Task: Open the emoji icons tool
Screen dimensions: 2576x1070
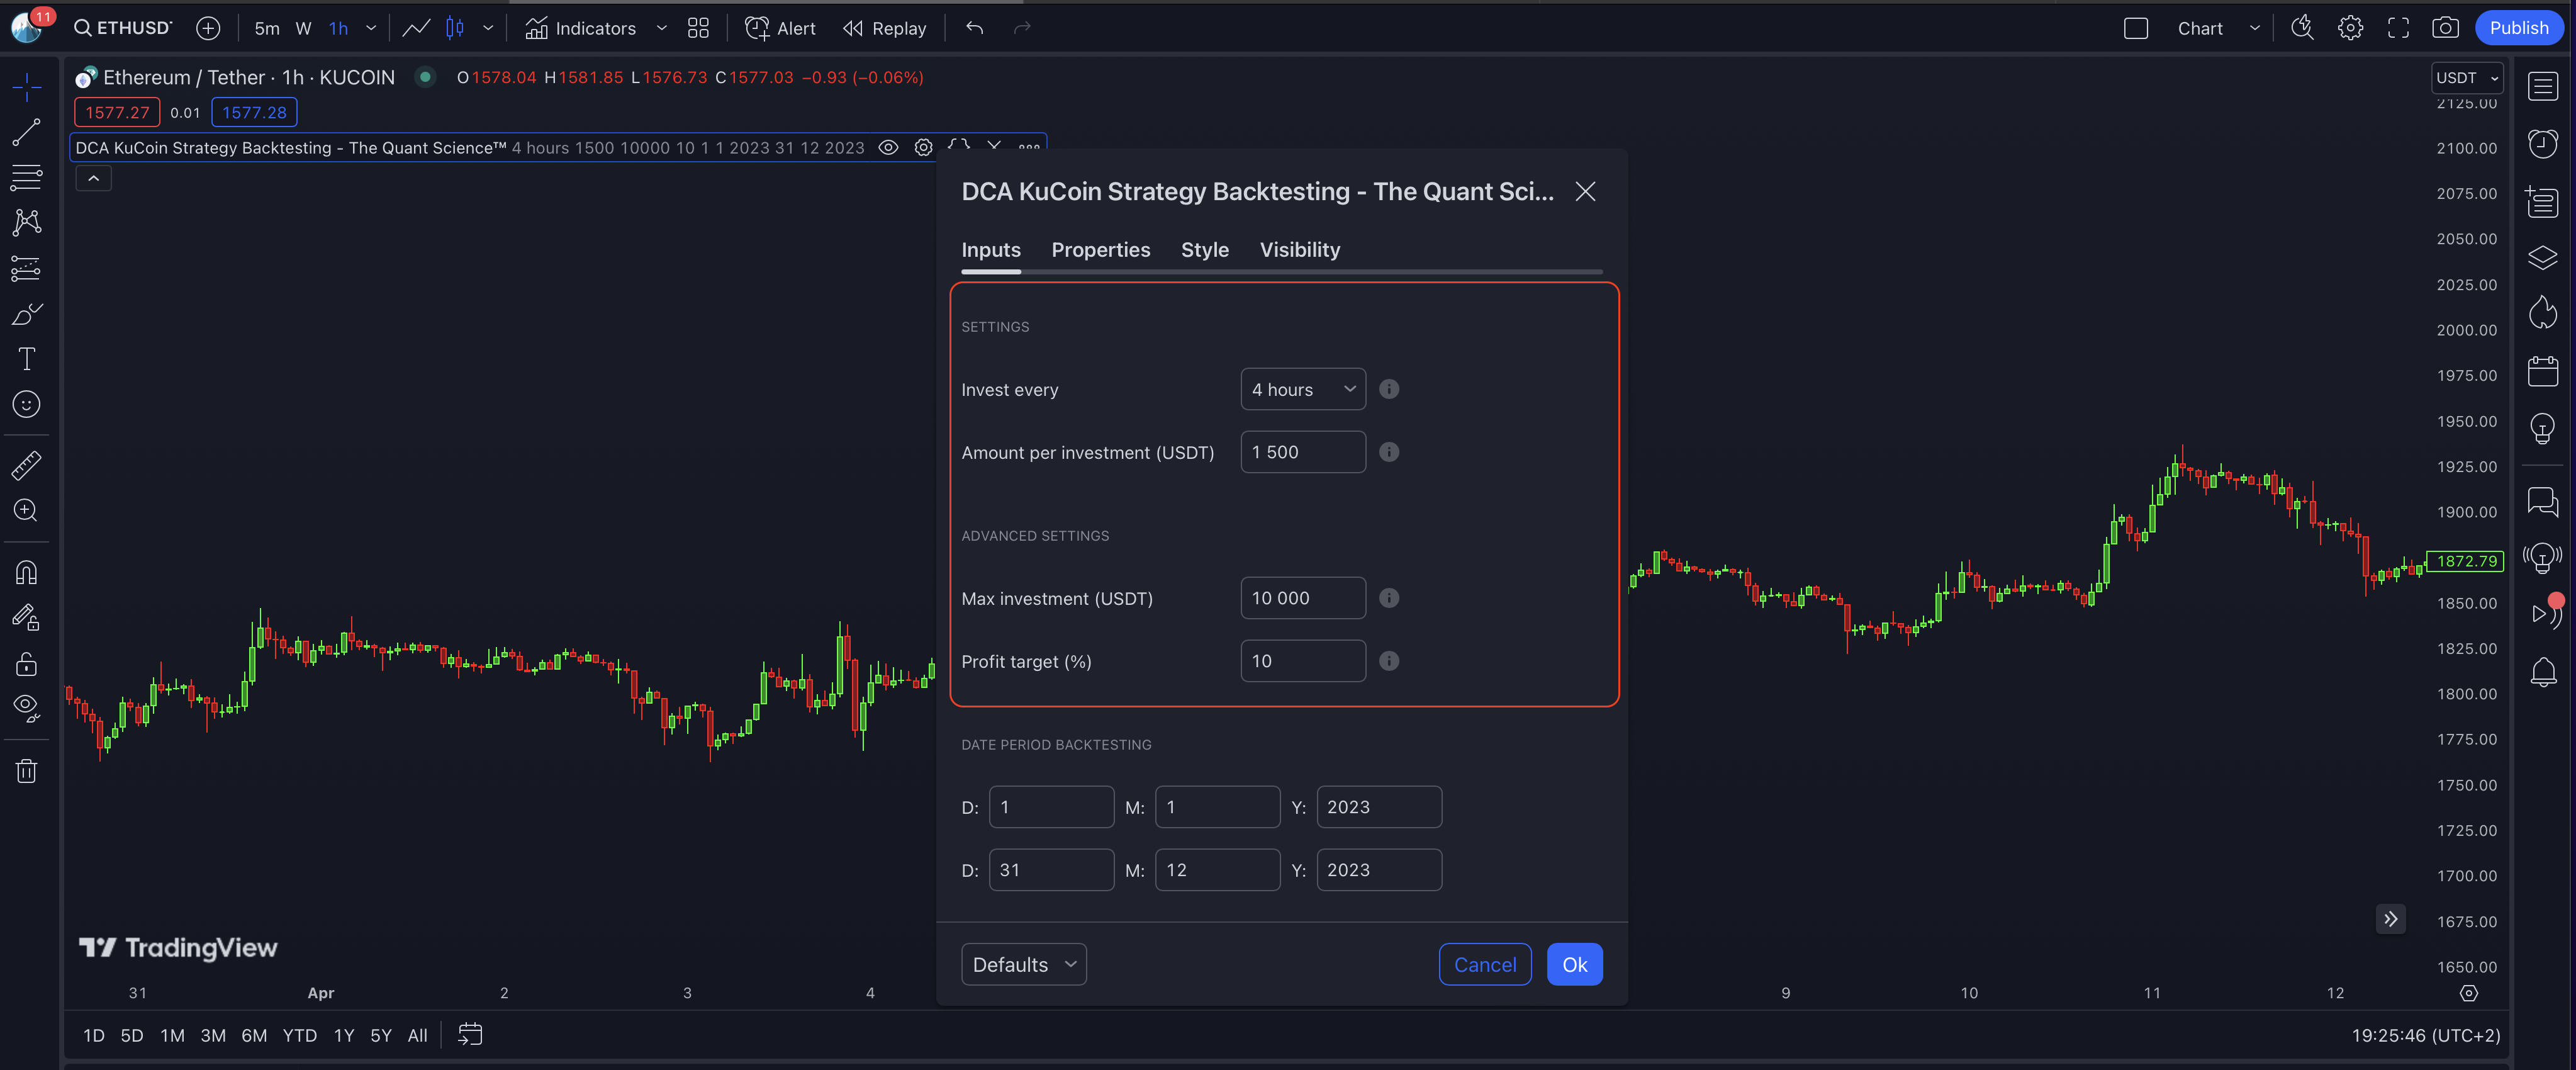Action: pyautogui.click(x=26, y=404)
